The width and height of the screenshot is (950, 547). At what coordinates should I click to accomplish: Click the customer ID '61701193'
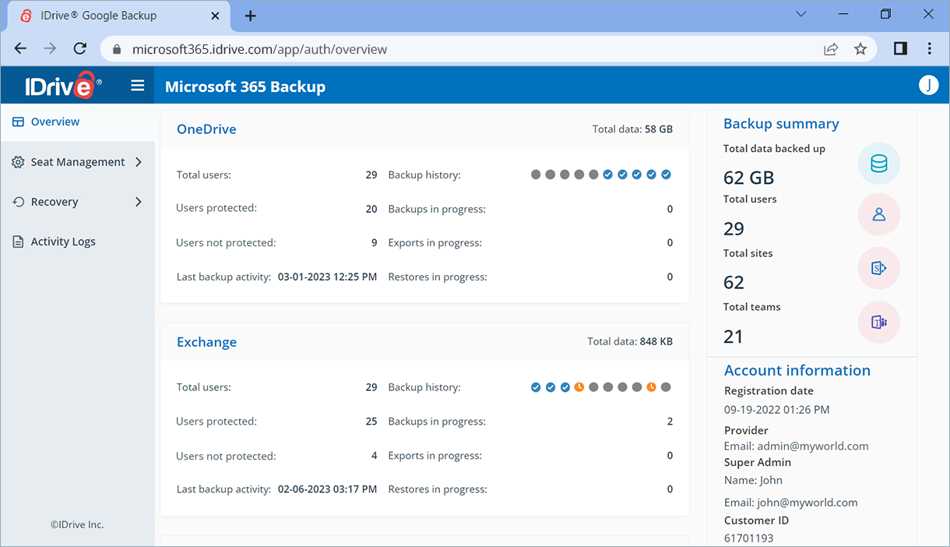(x=748, y=539)
